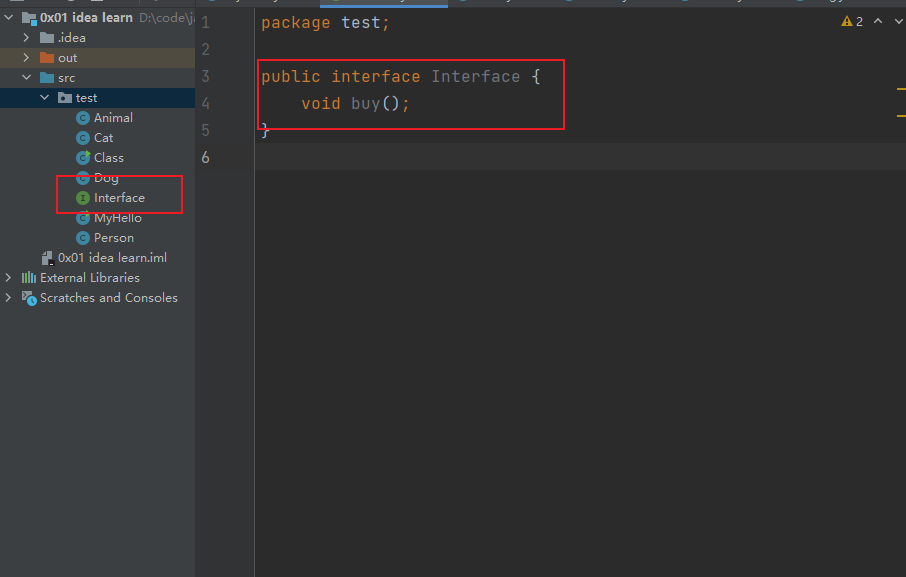
Task: Click the runnable Class file icon
Action: pyautogui.click(x=83, y=158)
